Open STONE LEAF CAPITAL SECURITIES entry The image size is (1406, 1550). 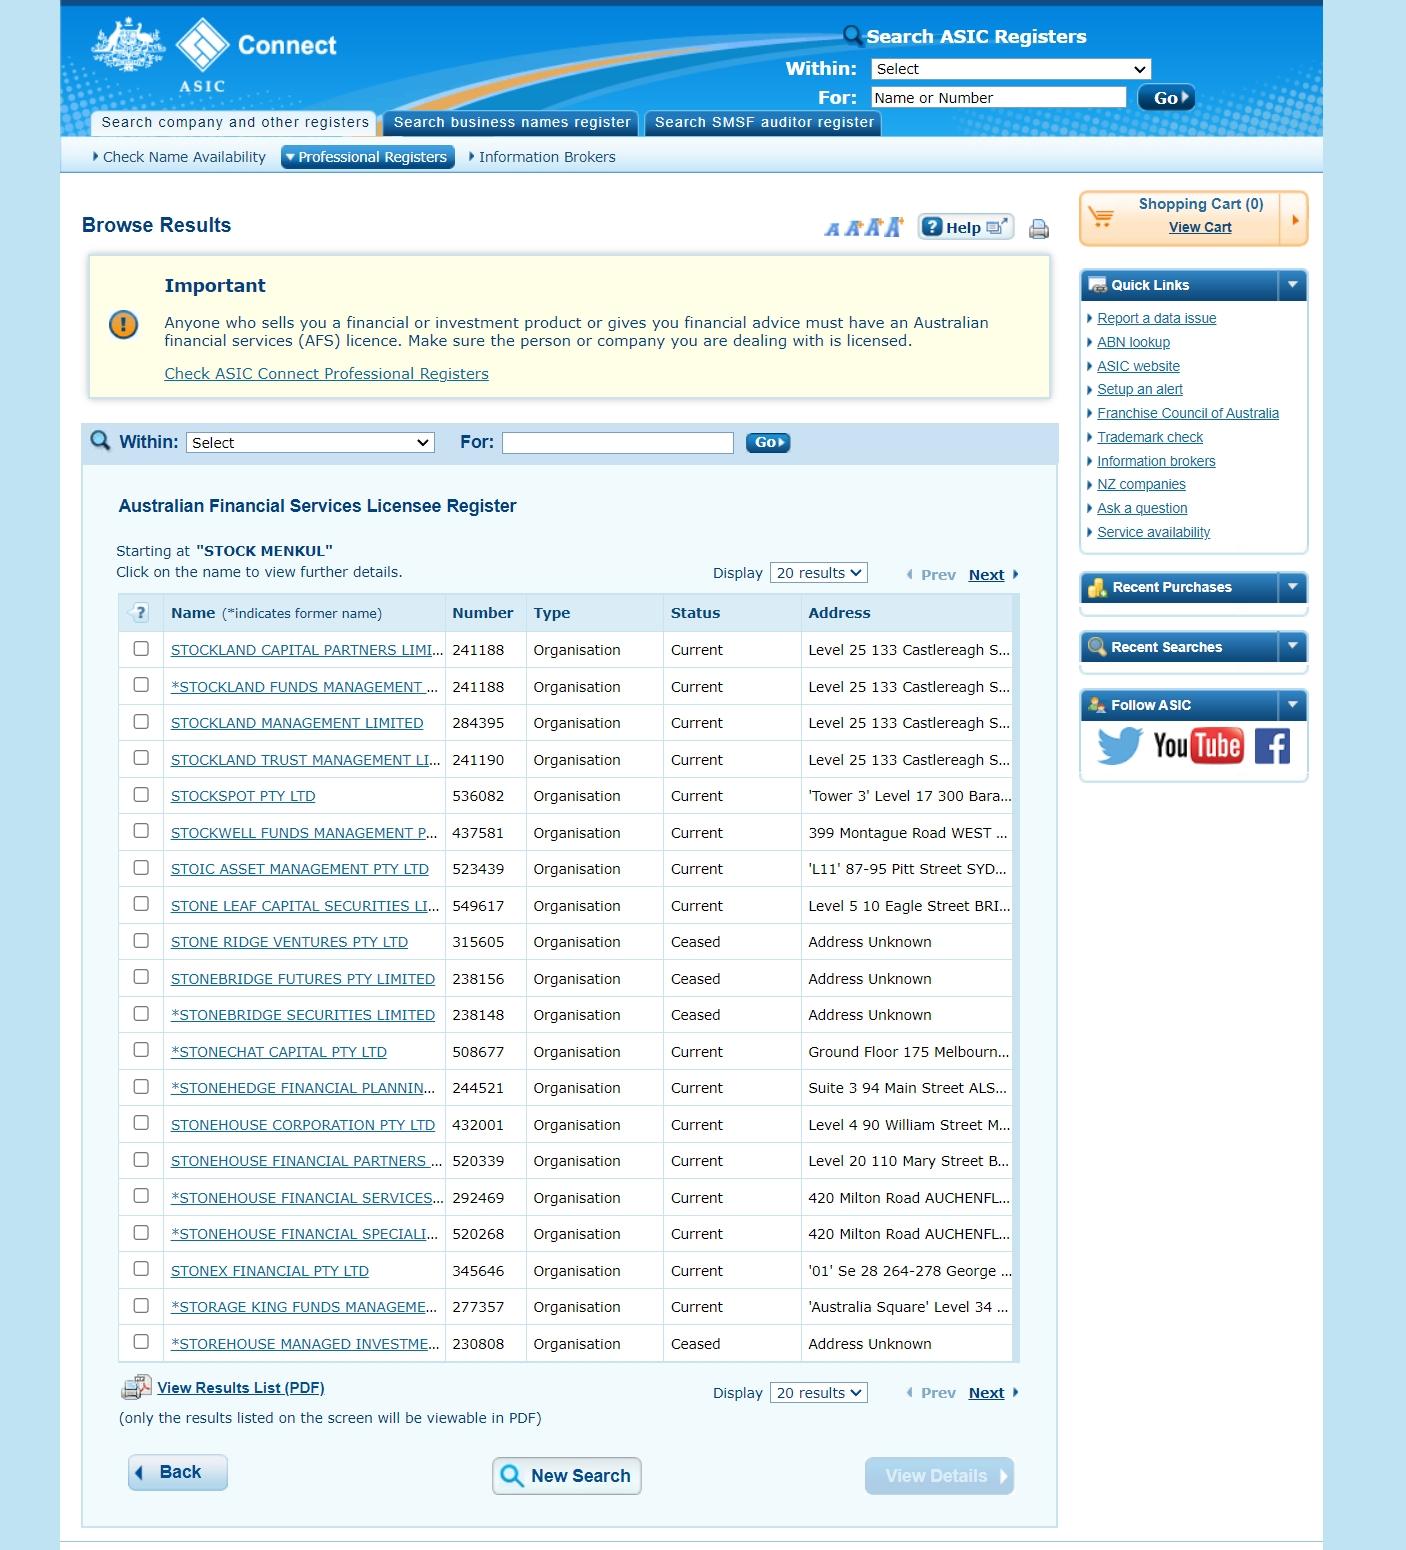[305, 906]
